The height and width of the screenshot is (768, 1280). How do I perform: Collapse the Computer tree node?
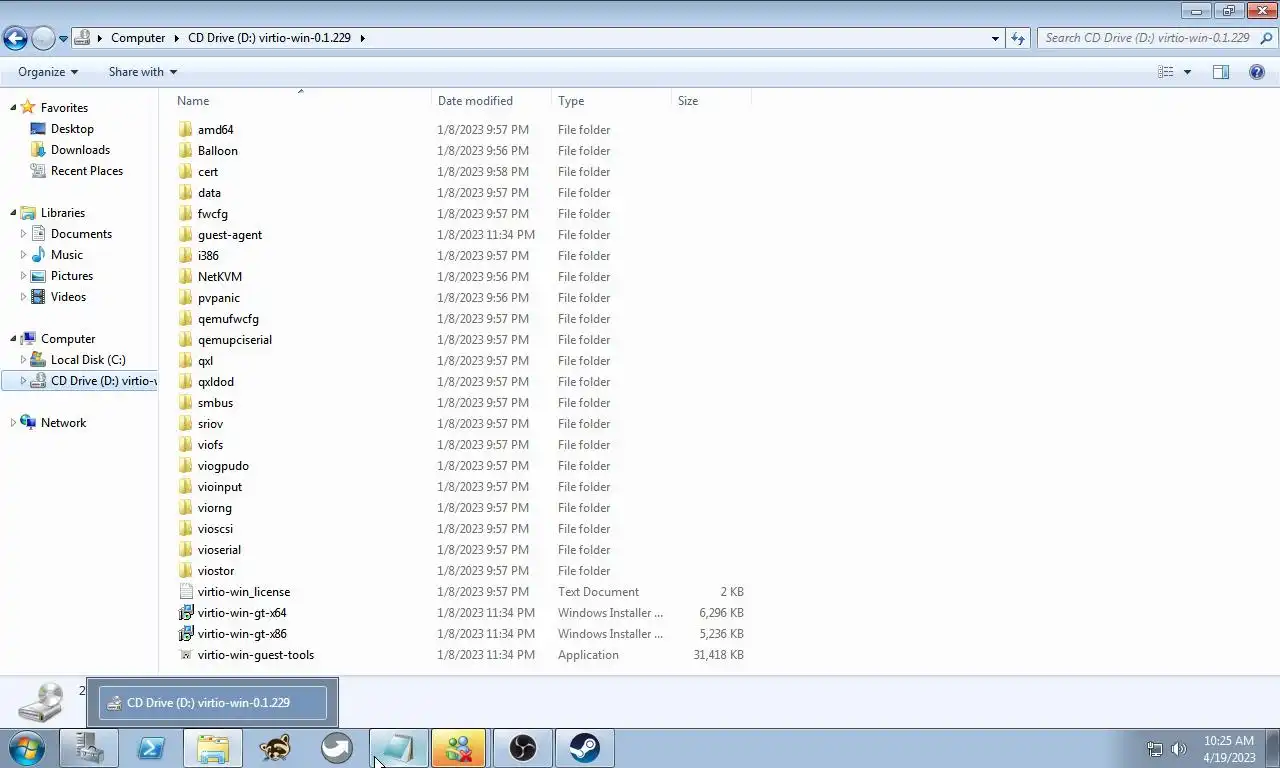pos(13,339)
